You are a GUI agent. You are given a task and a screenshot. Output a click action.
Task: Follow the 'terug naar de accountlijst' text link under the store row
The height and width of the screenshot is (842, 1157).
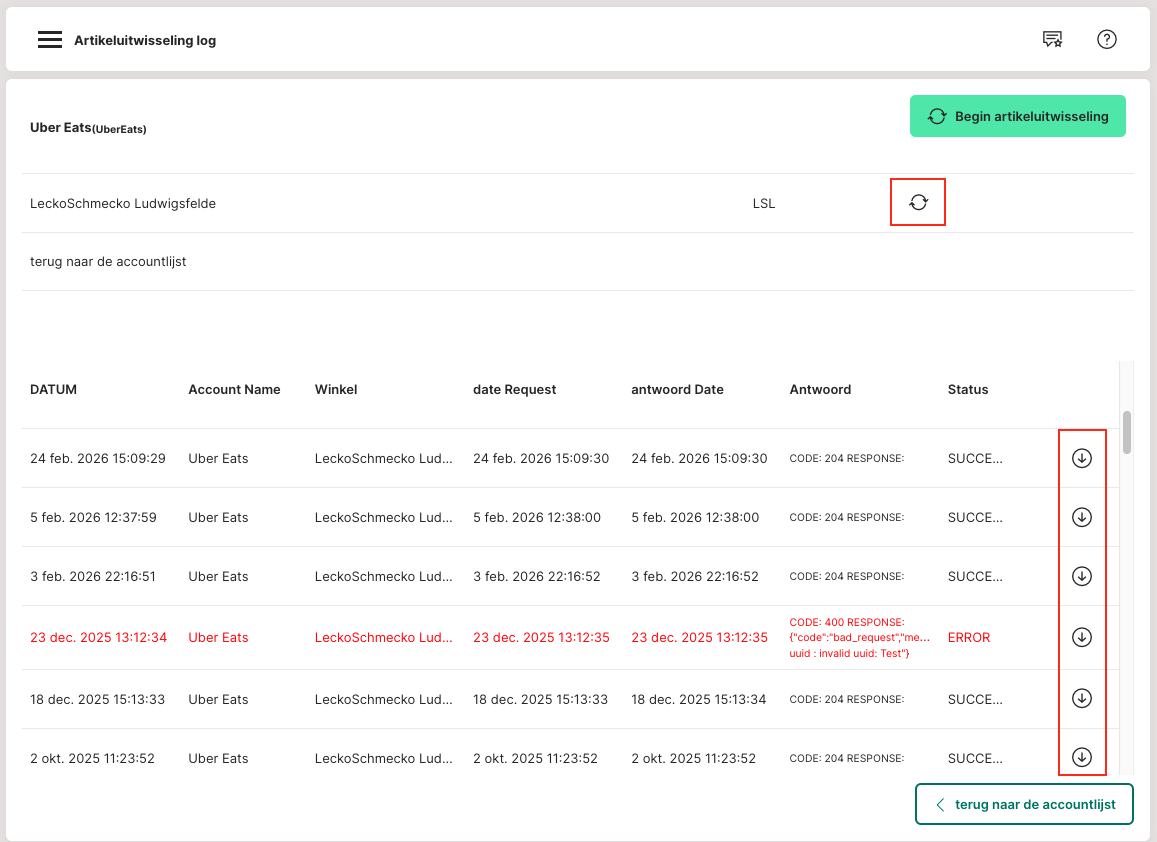click(108, 262)
